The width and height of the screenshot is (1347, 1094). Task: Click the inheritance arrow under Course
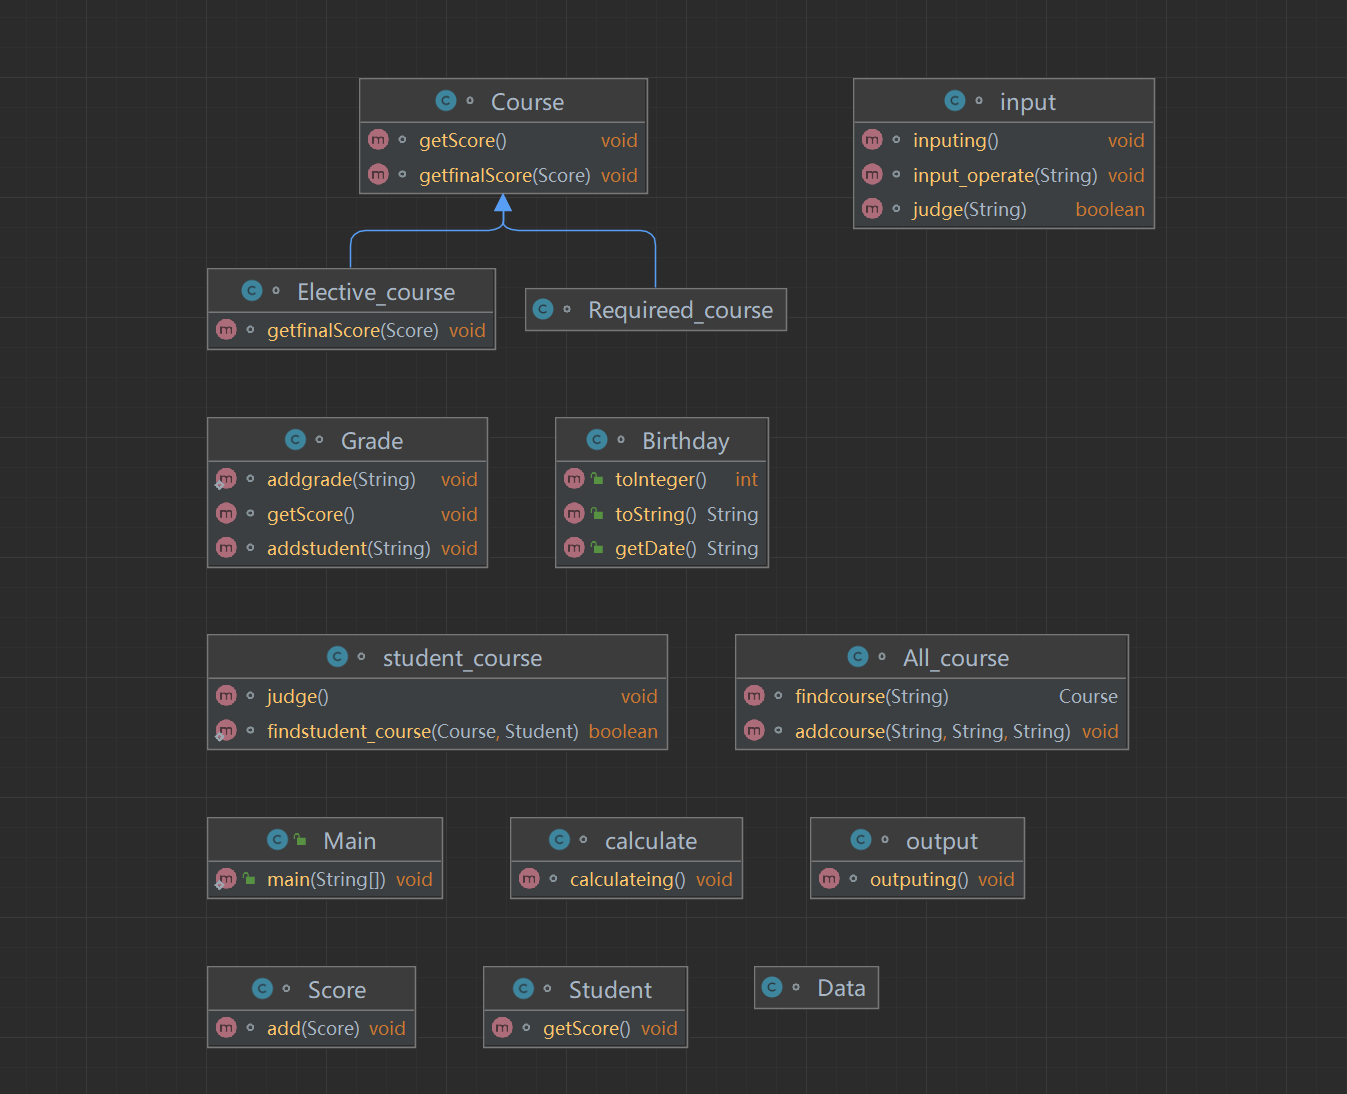pyautogui.click(x=503, y=204)
